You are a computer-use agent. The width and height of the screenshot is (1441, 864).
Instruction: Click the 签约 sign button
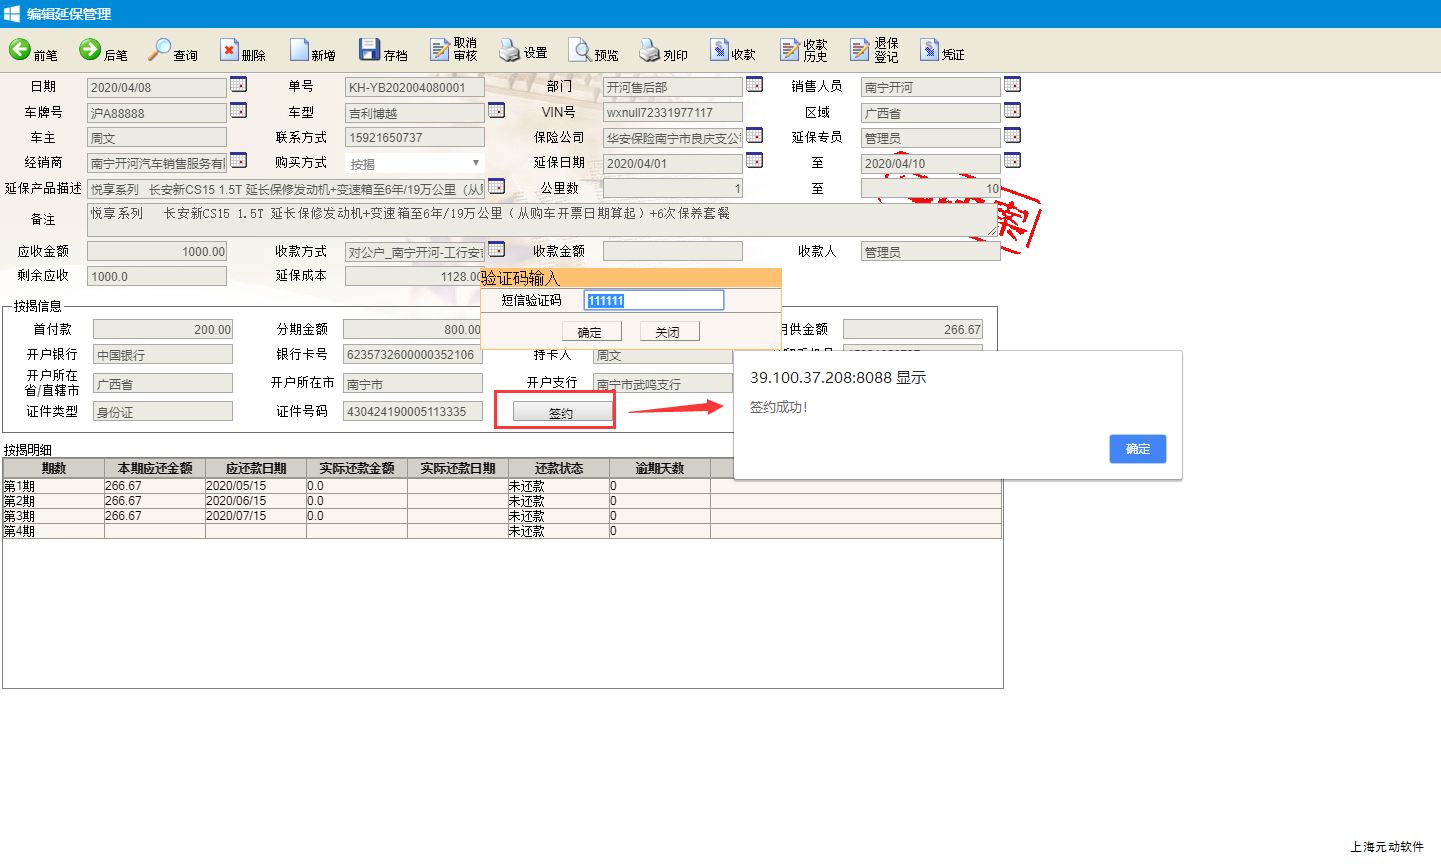click(x=560, y=412)
